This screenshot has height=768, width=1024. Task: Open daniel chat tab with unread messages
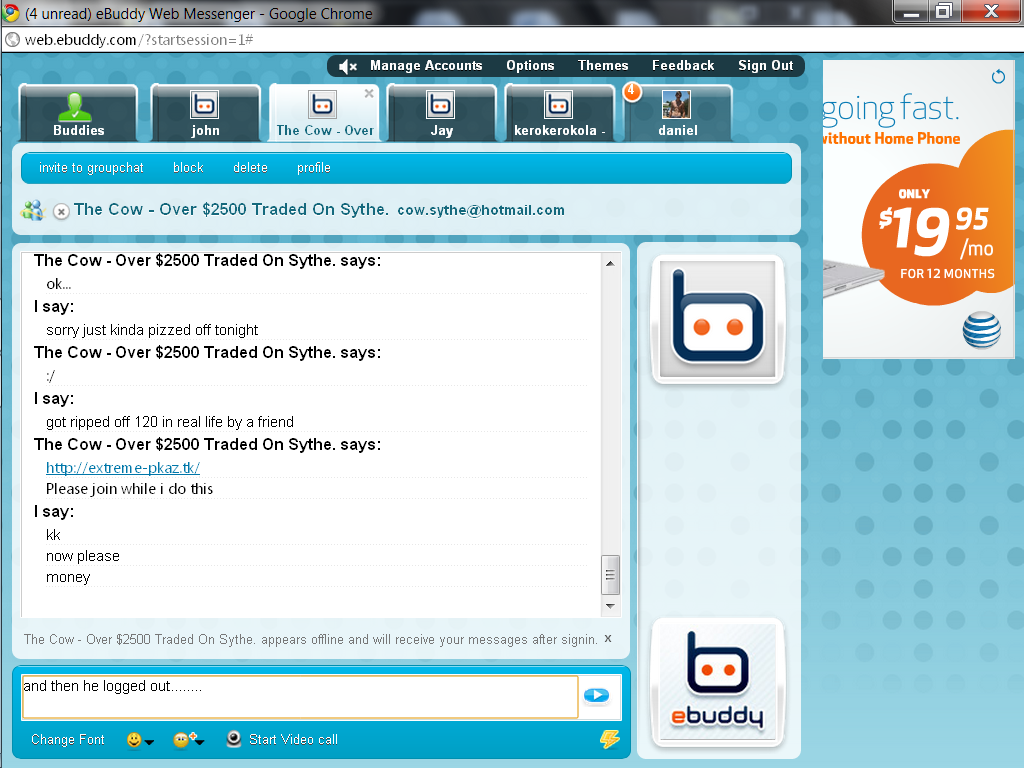click(678, 113)
